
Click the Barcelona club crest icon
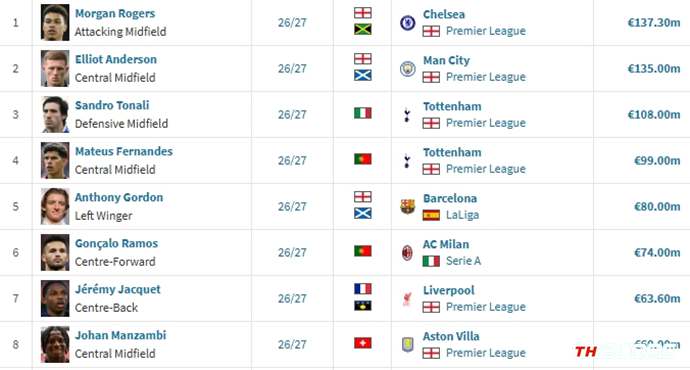pos(407,207)
